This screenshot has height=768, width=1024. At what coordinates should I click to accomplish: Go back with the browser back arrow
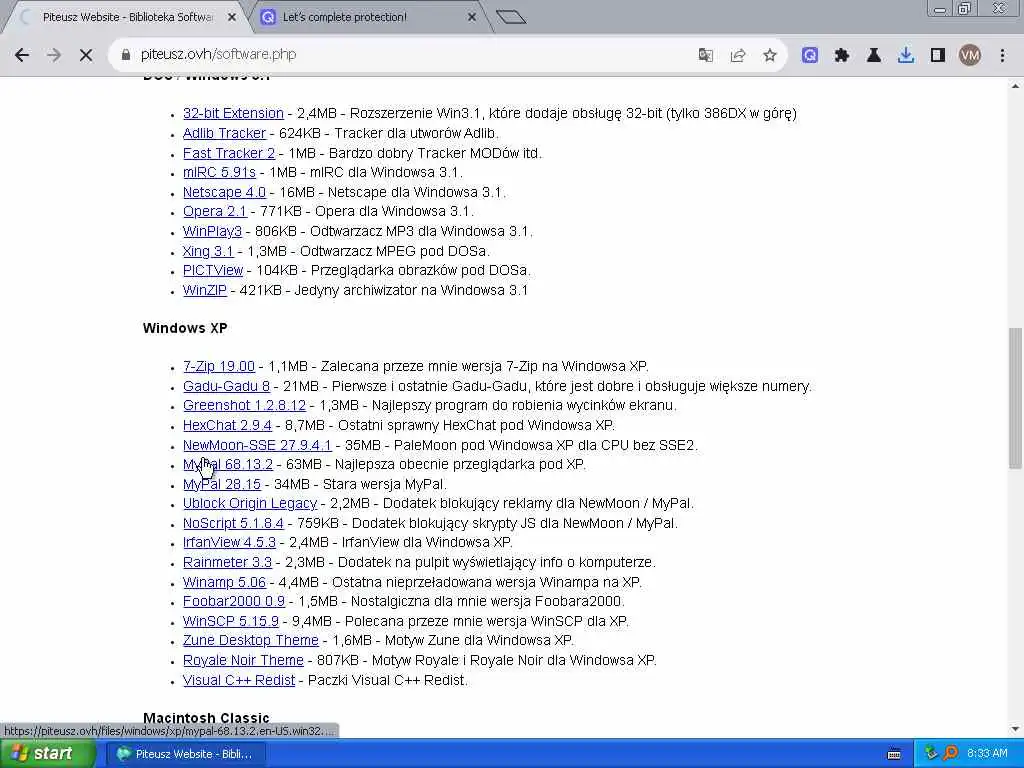[x=22, y=55]
